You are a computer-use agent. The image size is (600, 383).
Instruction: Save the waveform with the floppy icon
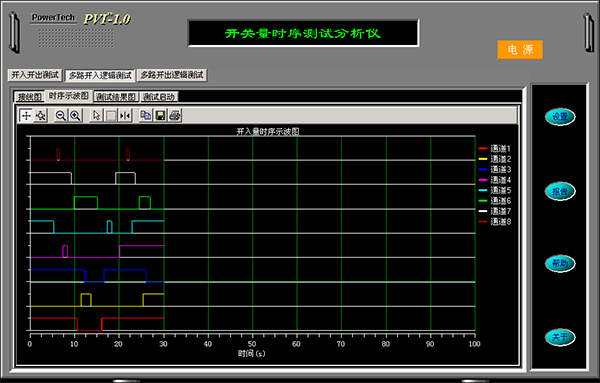tap(160, 116)
